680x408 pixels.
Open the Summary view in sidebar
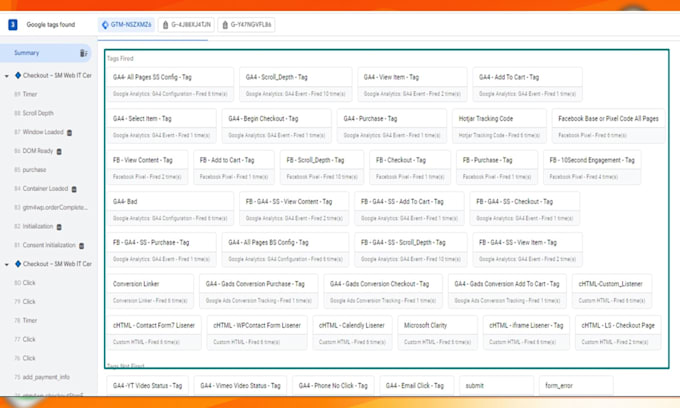pyautogui.click(x=45, y=53)
